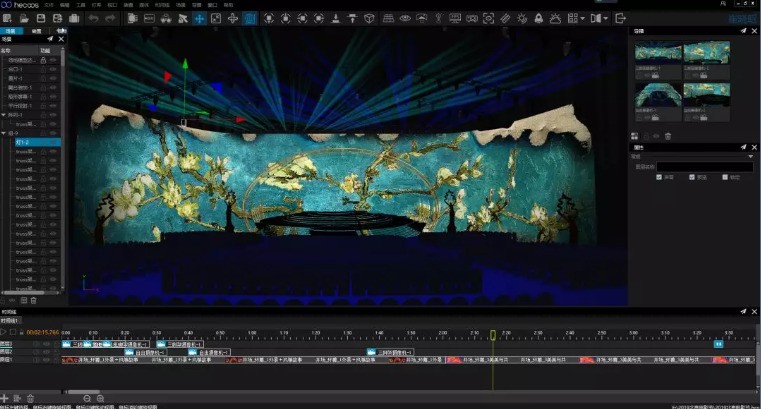
Task: Switch to the middle tab of the left panel
Action: point(36,31)
